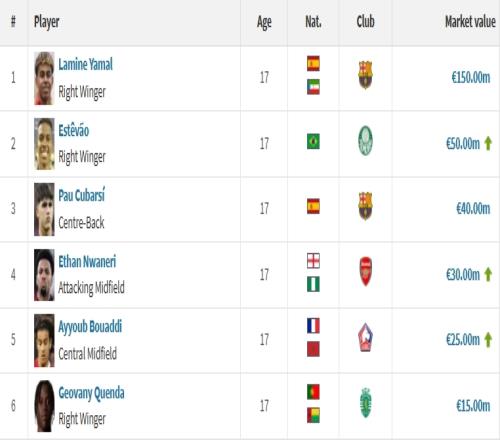Click the Sporting CP club crest
This screenshot has height=440, width=500.
click(366, 403)
